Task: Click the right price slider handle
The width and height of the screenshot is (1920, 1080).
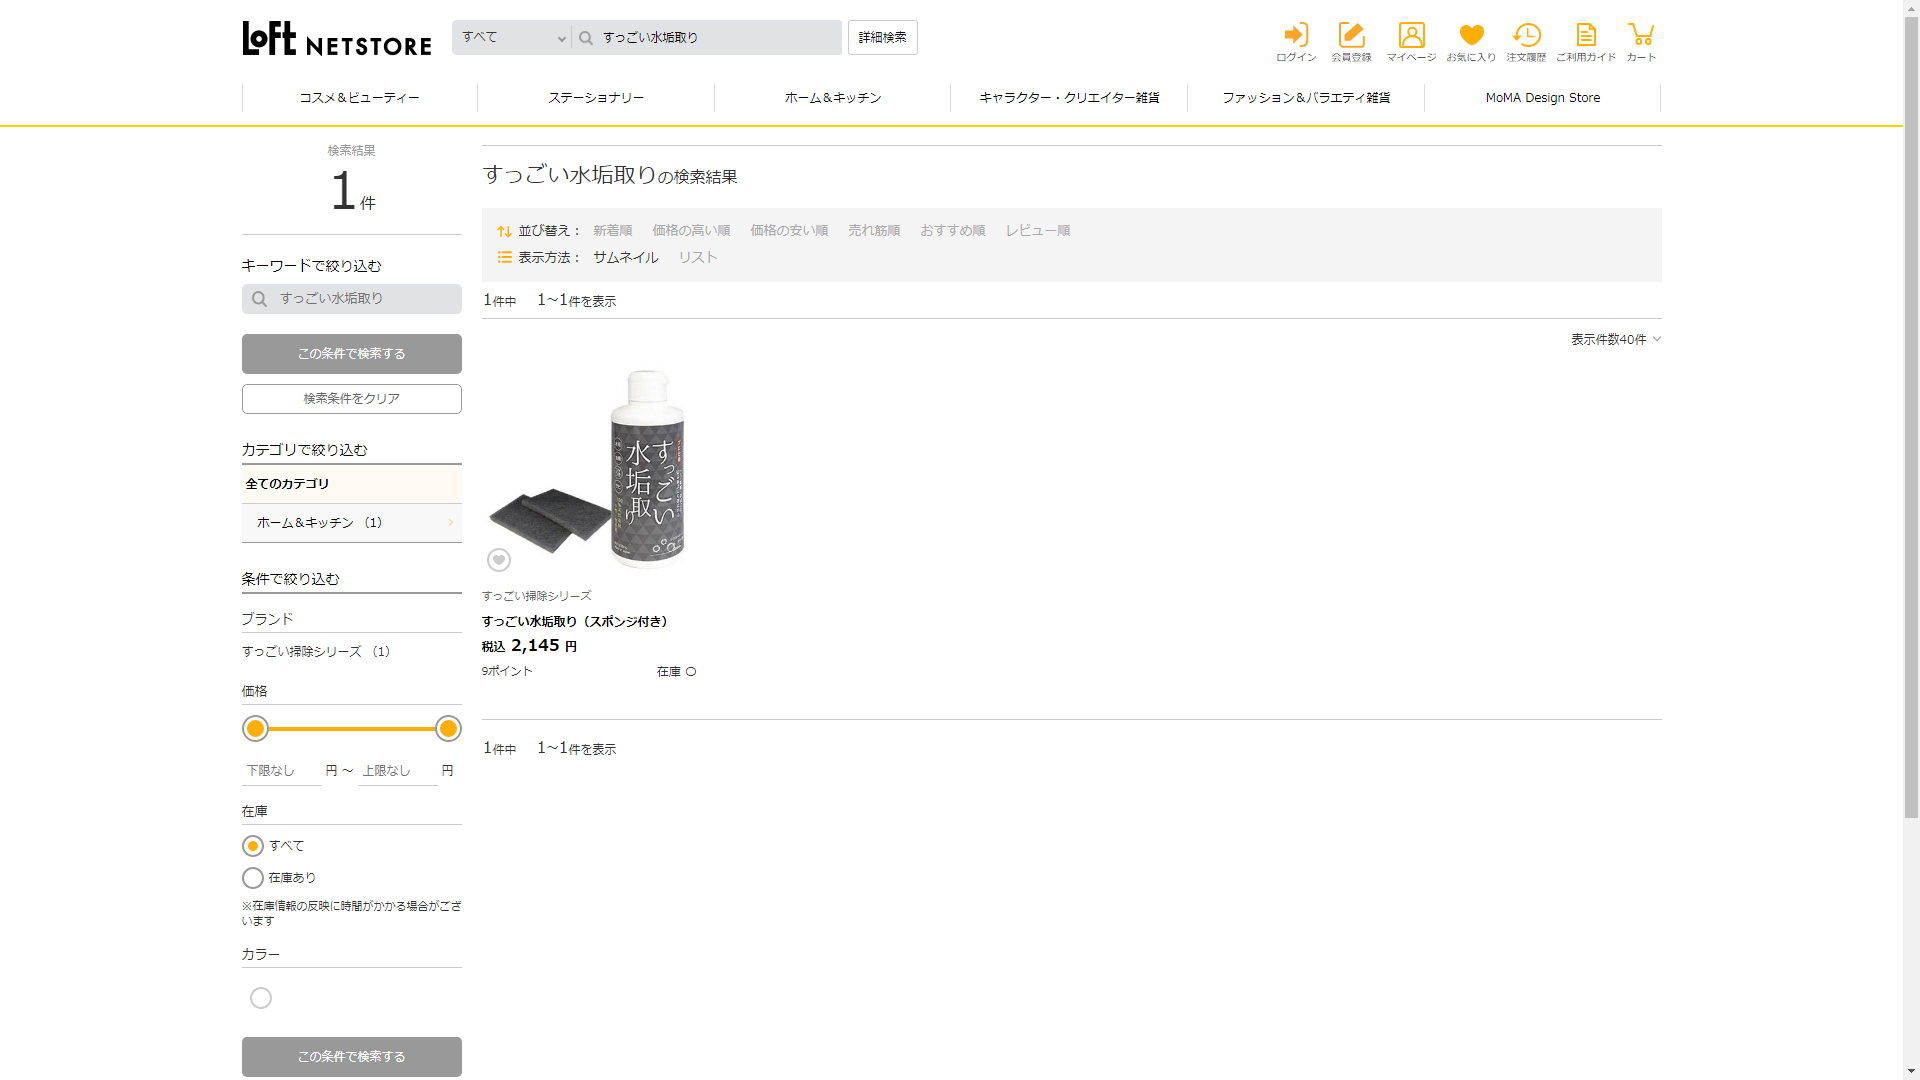Action: pos(448,729)
